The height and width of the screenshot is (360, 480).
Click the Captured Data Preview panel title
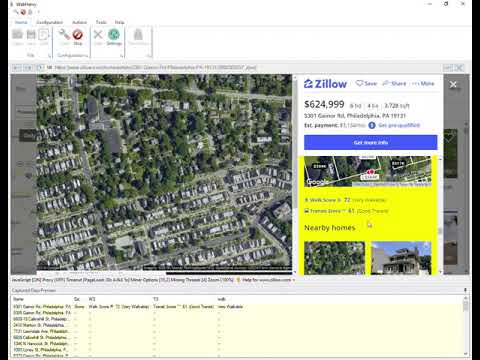[x=34, y=290]
